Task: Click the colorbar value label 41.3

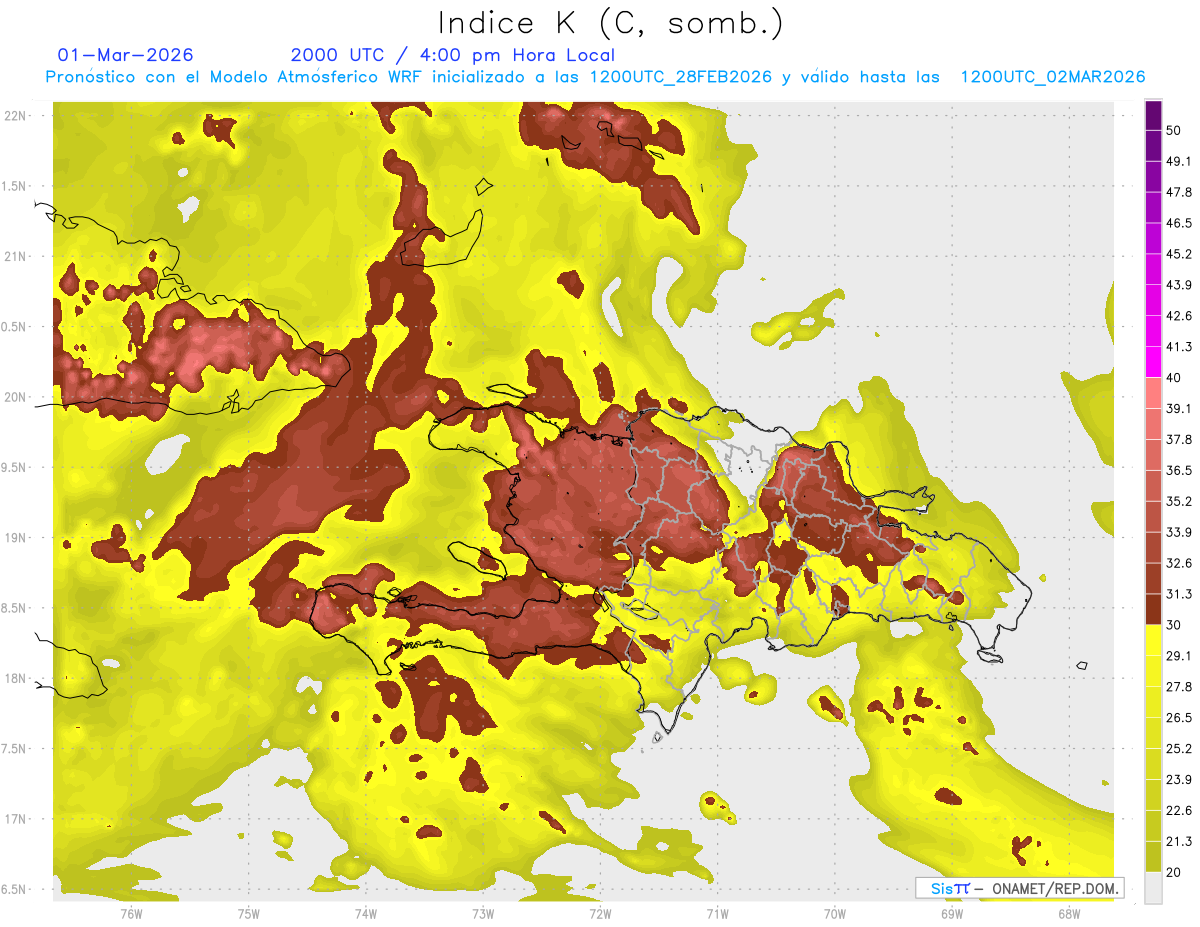Action: [1178, 347]
